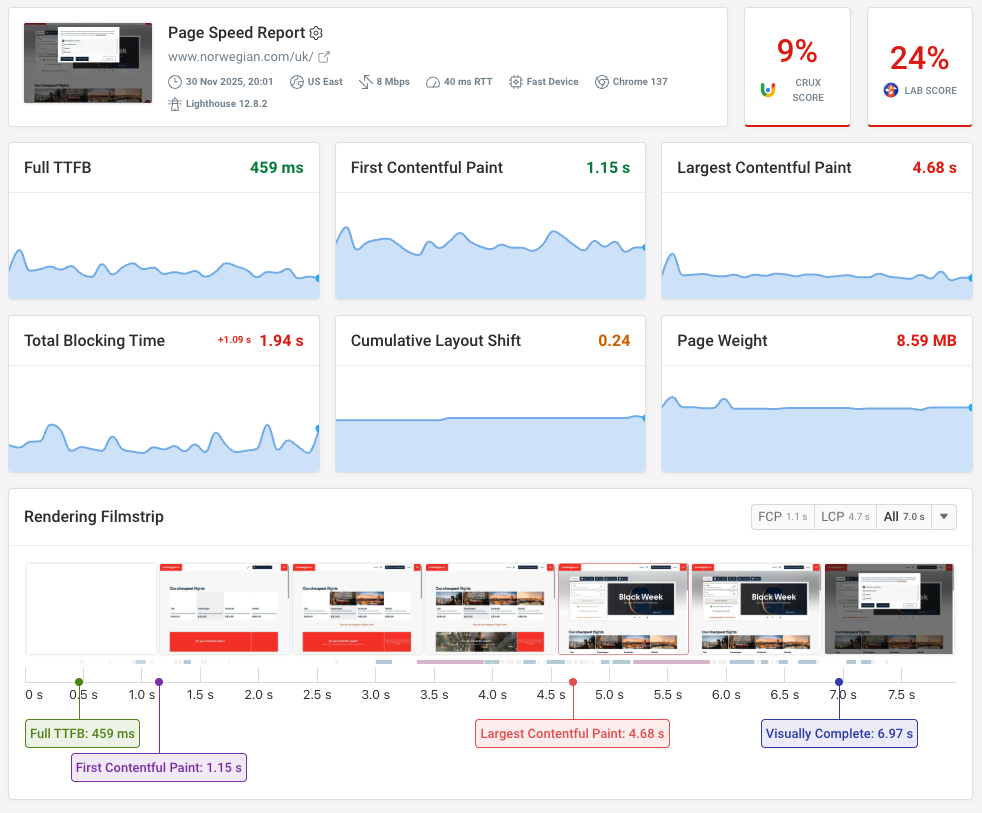Switch to the FCP 1.1 s filmstrip view
Viewport: 982px width, 813px height.
click(x=782, y=516)
